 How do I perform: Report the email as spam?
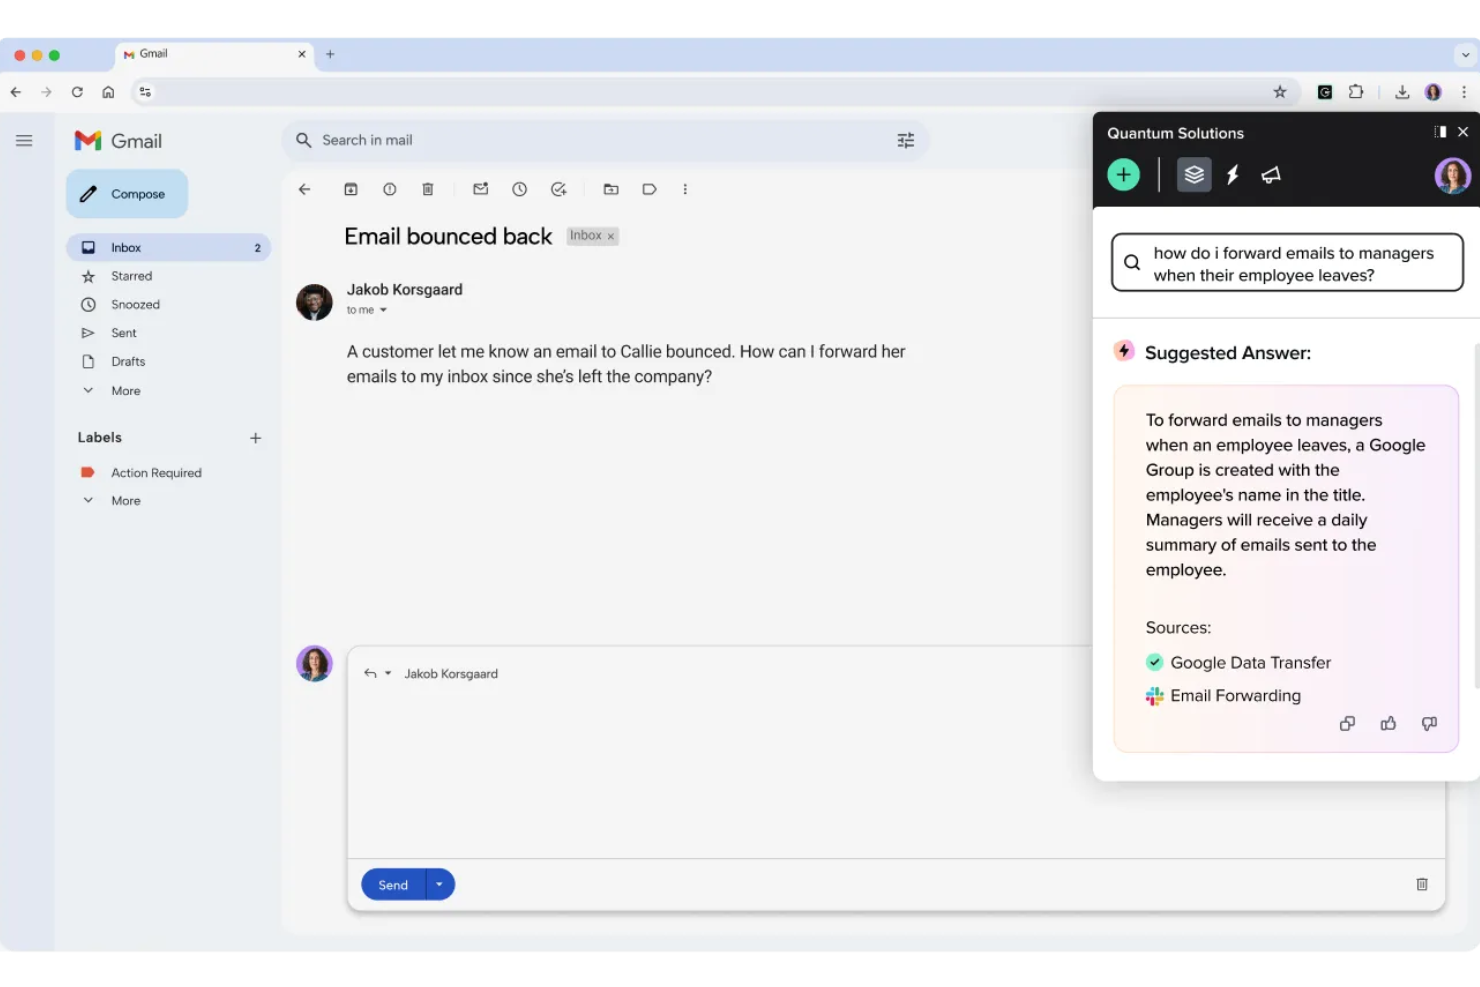[x=389, y=189]
